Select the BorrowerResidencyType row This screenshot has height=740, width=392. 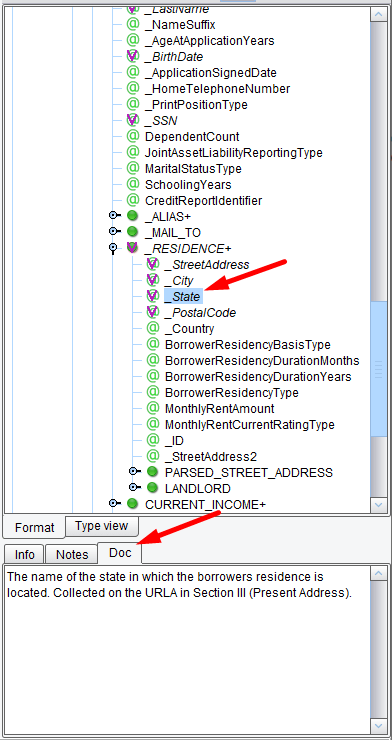[232, 393]
